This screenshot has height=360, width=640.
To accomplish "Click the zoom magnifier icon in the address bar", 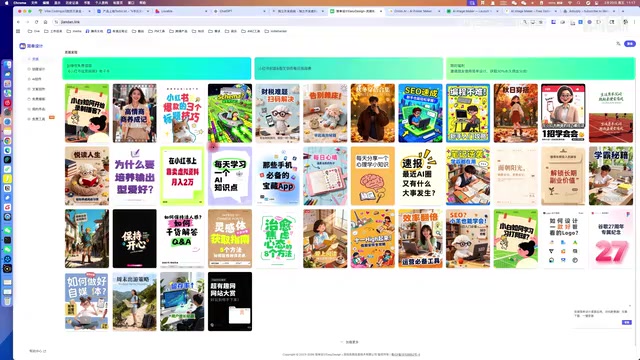I will click(525, 22).
